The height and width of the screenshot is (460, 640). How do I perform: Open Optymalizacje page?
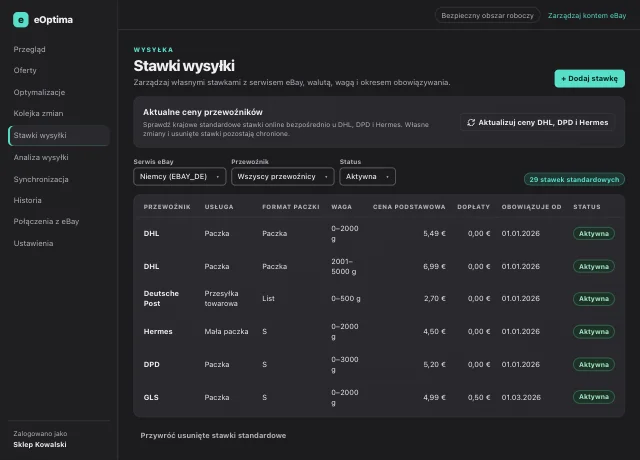pos(39,92)
